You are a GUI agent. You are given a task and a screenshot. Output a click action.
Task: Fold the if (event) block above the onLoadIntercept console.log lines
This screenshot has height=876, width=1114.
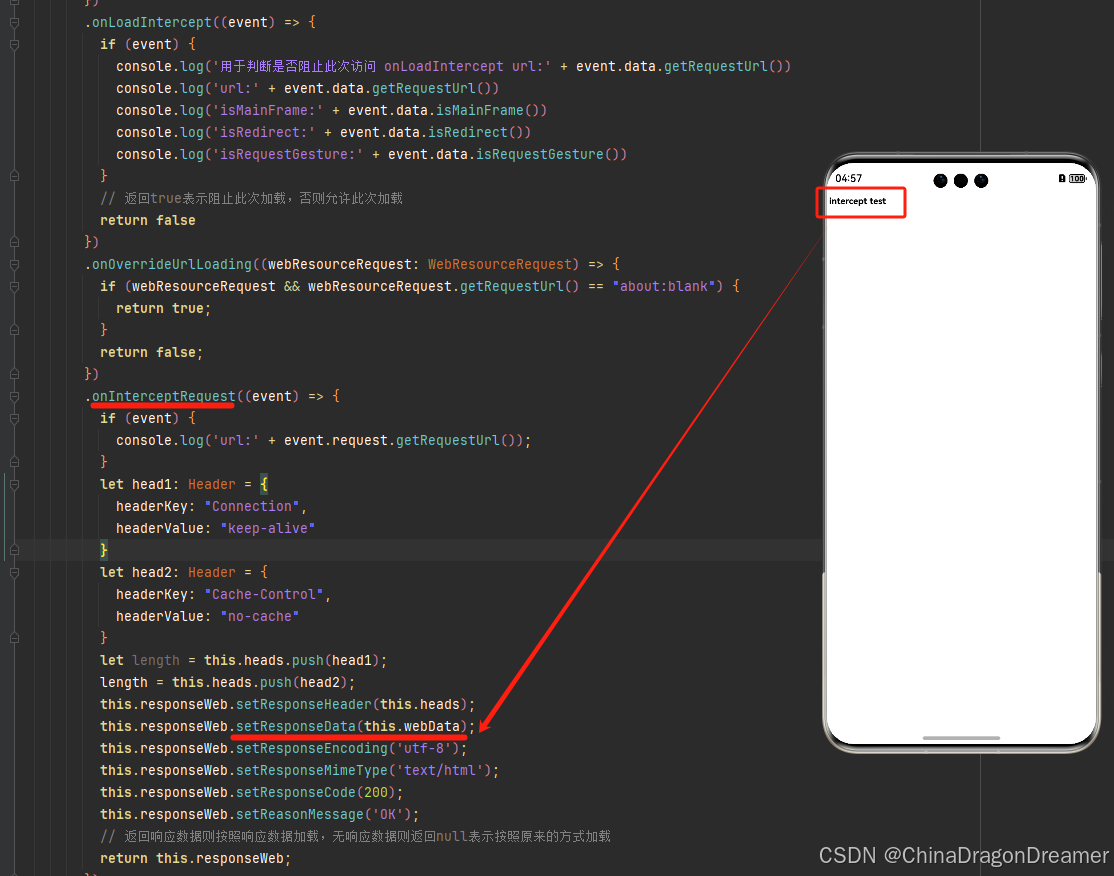tap(14, 44)
